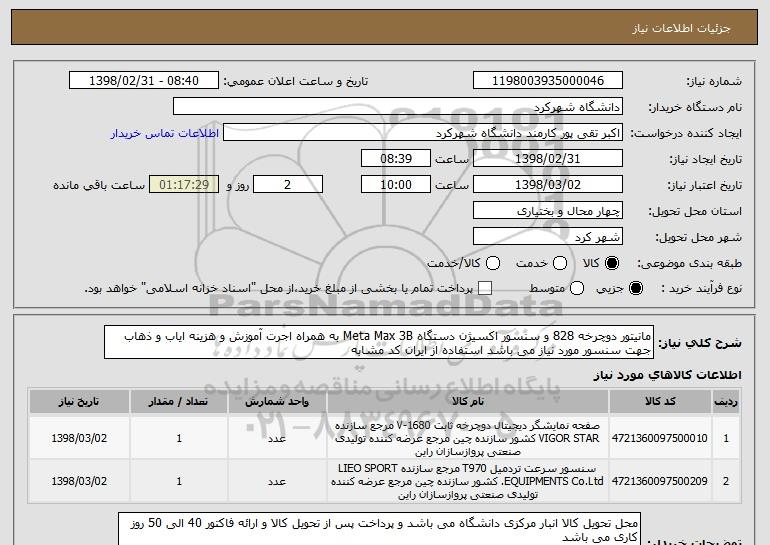Image resolution: width=770 pixels, height=545 pixels.
Task: Click the buyer notes delivery text box
Action: pyautogui.click(x=379, y=530)
